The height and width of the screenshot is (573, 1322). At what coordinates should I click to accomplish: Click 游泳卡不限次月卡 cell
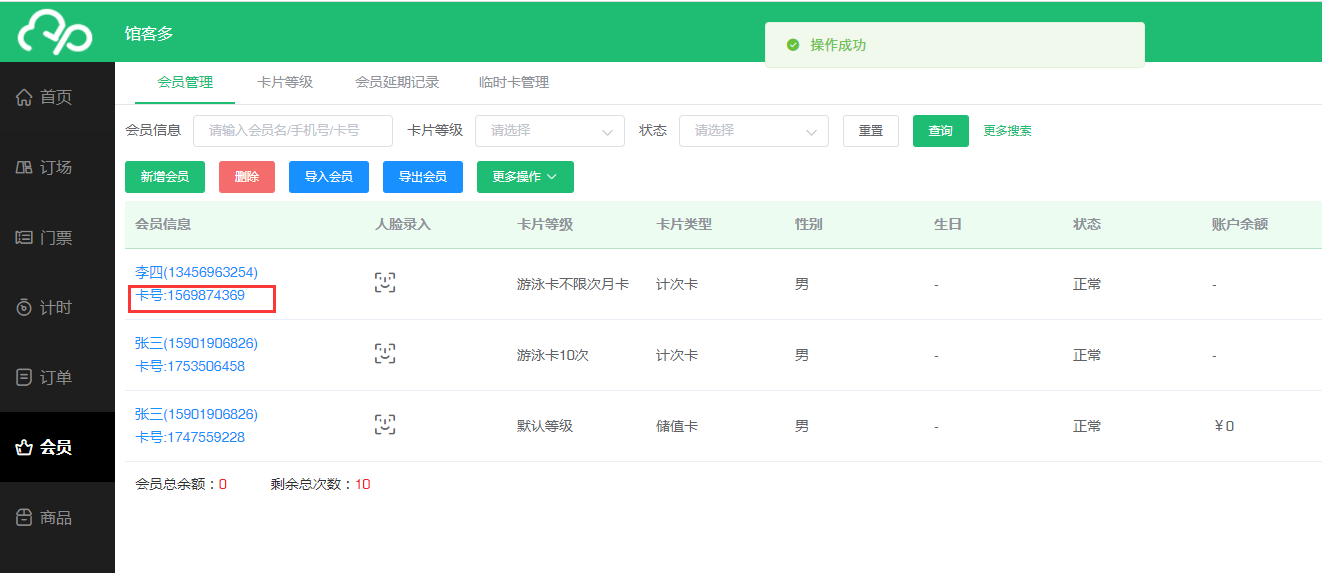573,284
